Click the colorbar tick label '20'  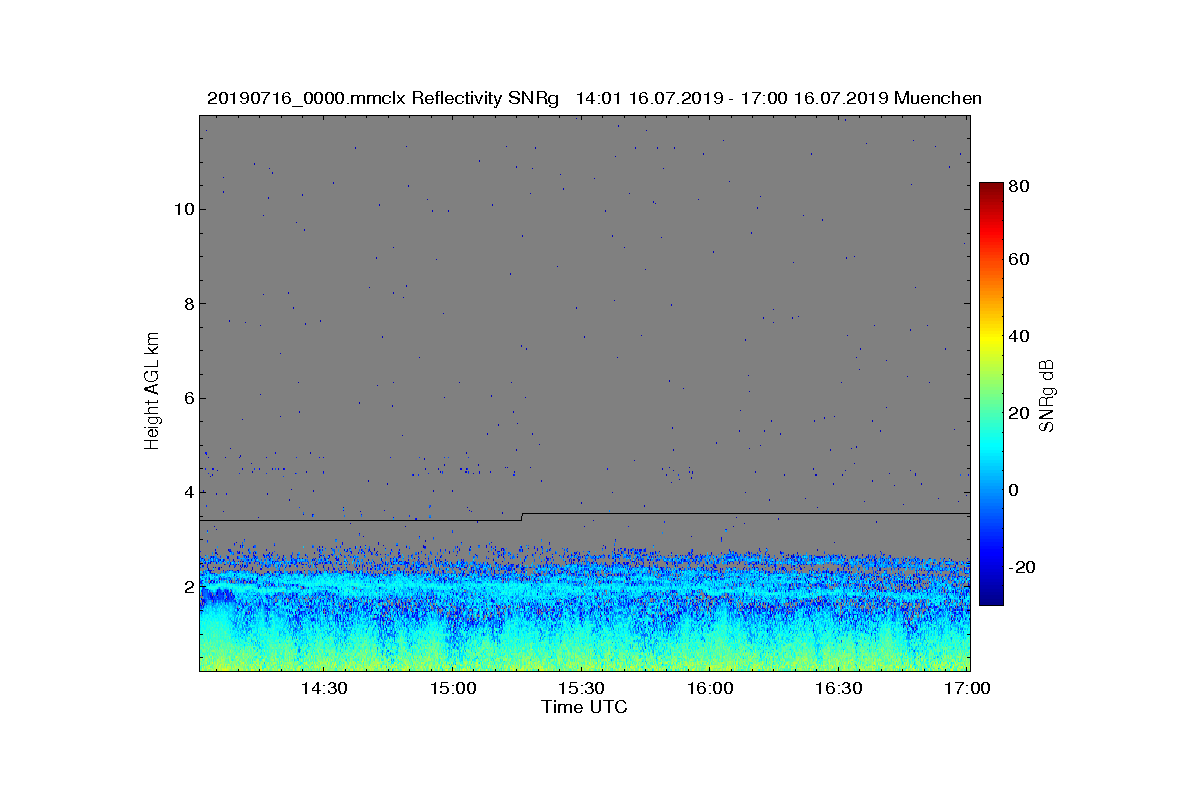click(1020, 414)
